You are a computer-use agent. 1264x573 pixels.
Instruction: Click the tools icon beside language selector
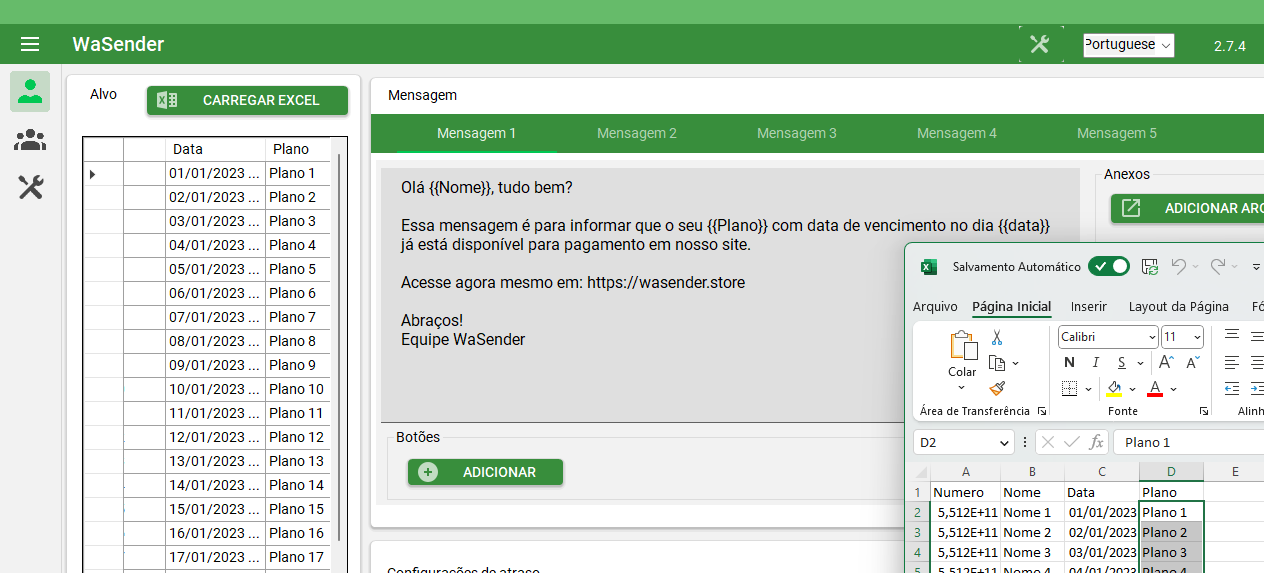point(1040,44)
